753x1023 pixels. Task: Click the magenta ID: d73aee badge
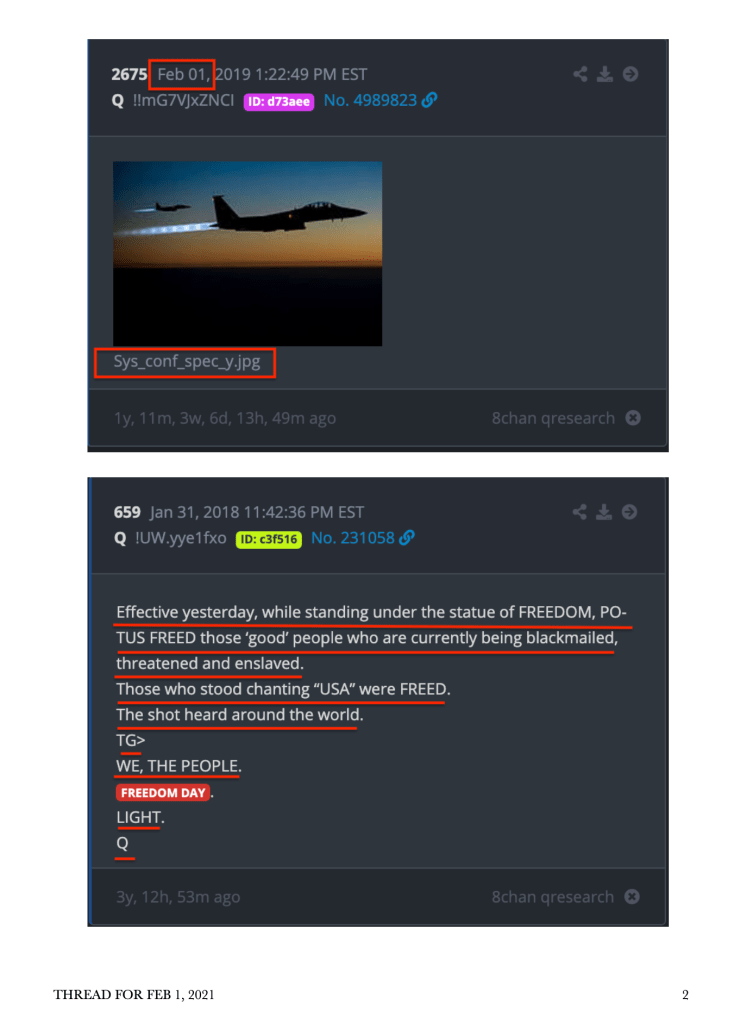(279, 101)
